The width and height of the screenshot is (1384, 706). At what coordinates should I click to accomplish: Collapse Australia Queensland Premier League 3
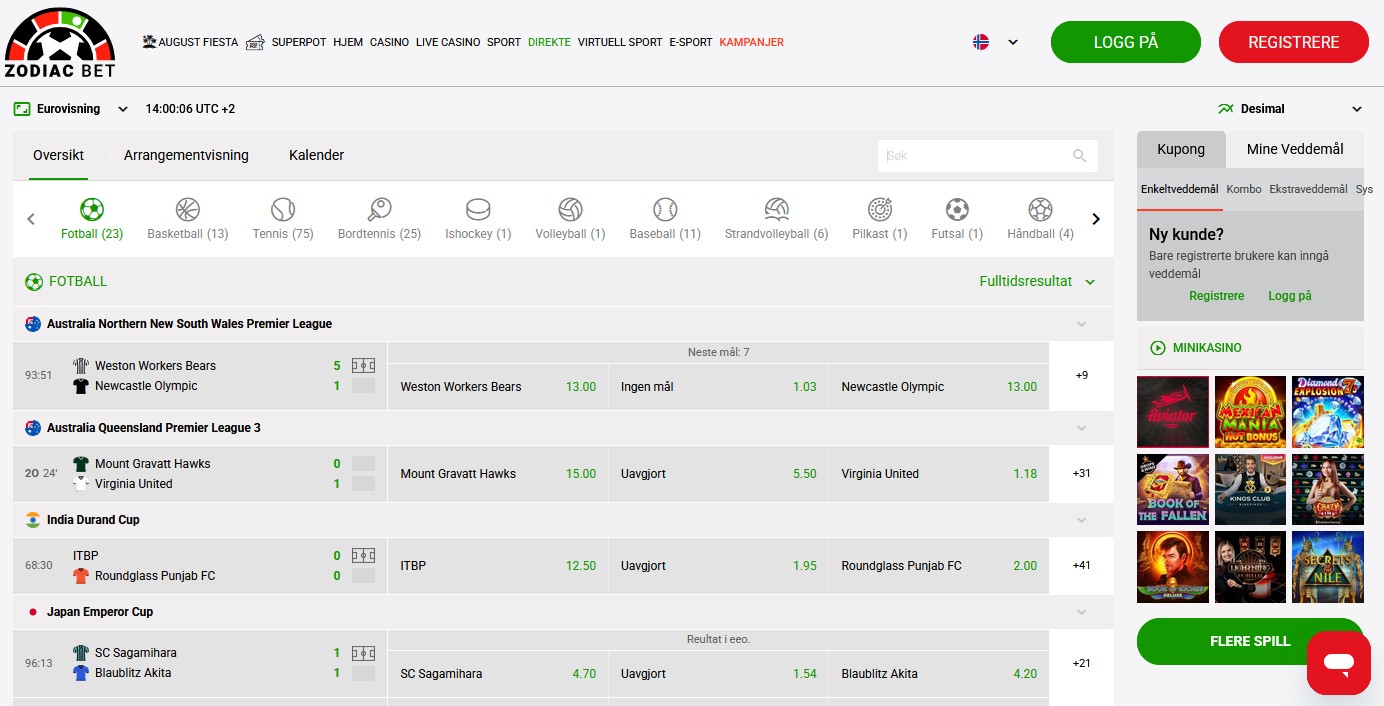1081,428
